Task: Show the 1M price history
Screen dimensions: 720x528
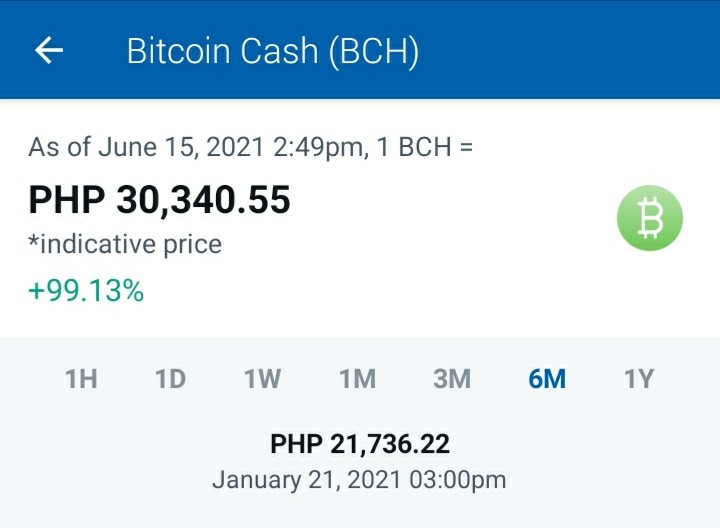Action: pyautogui.click(x=357, y=379)
